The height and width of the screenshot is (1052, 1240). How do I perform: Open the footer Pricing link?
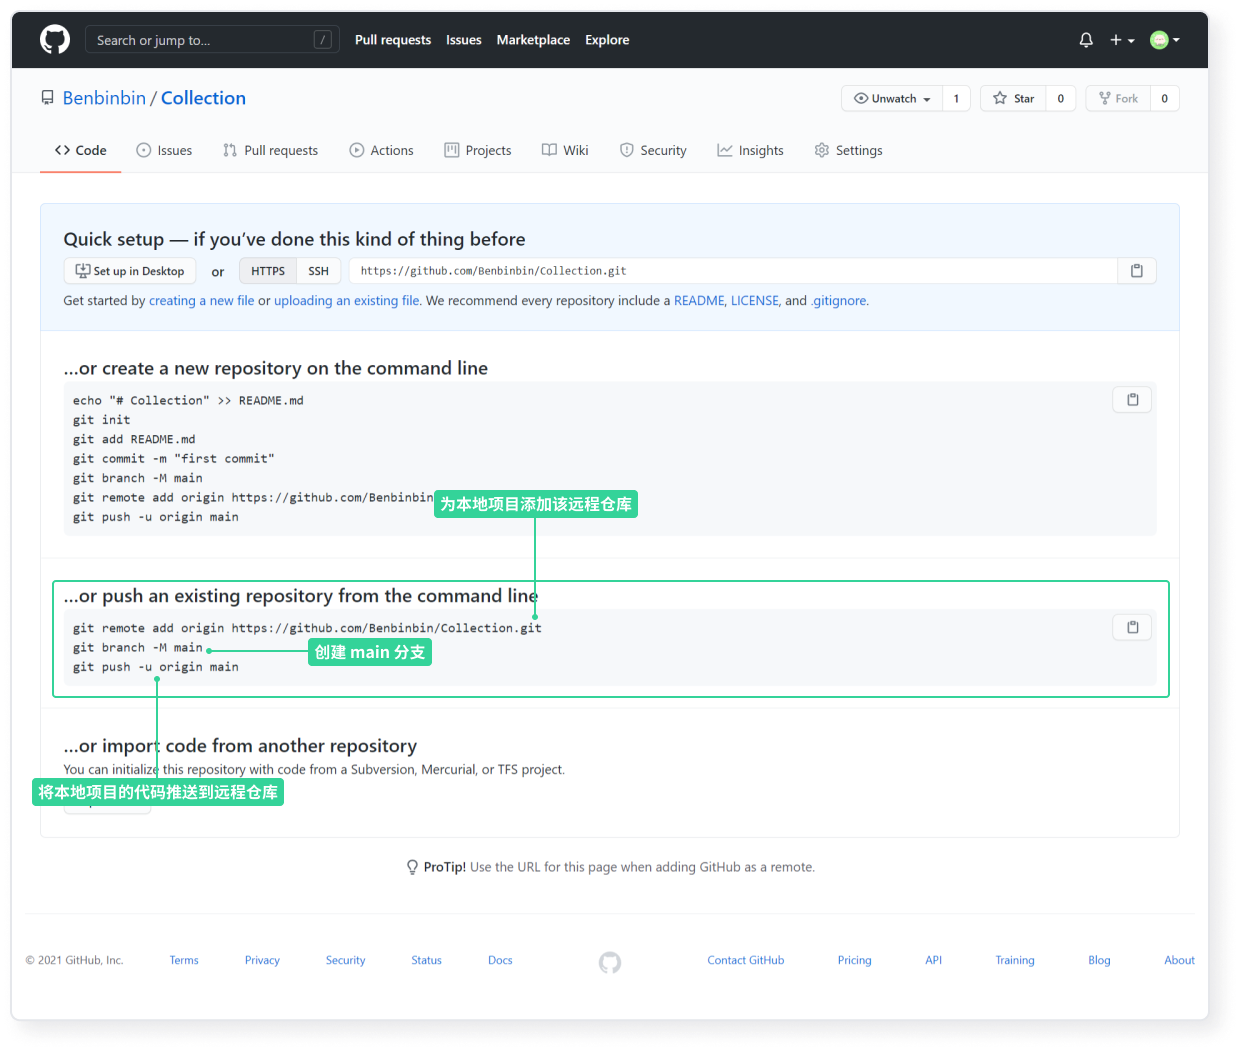pos(855,960)
